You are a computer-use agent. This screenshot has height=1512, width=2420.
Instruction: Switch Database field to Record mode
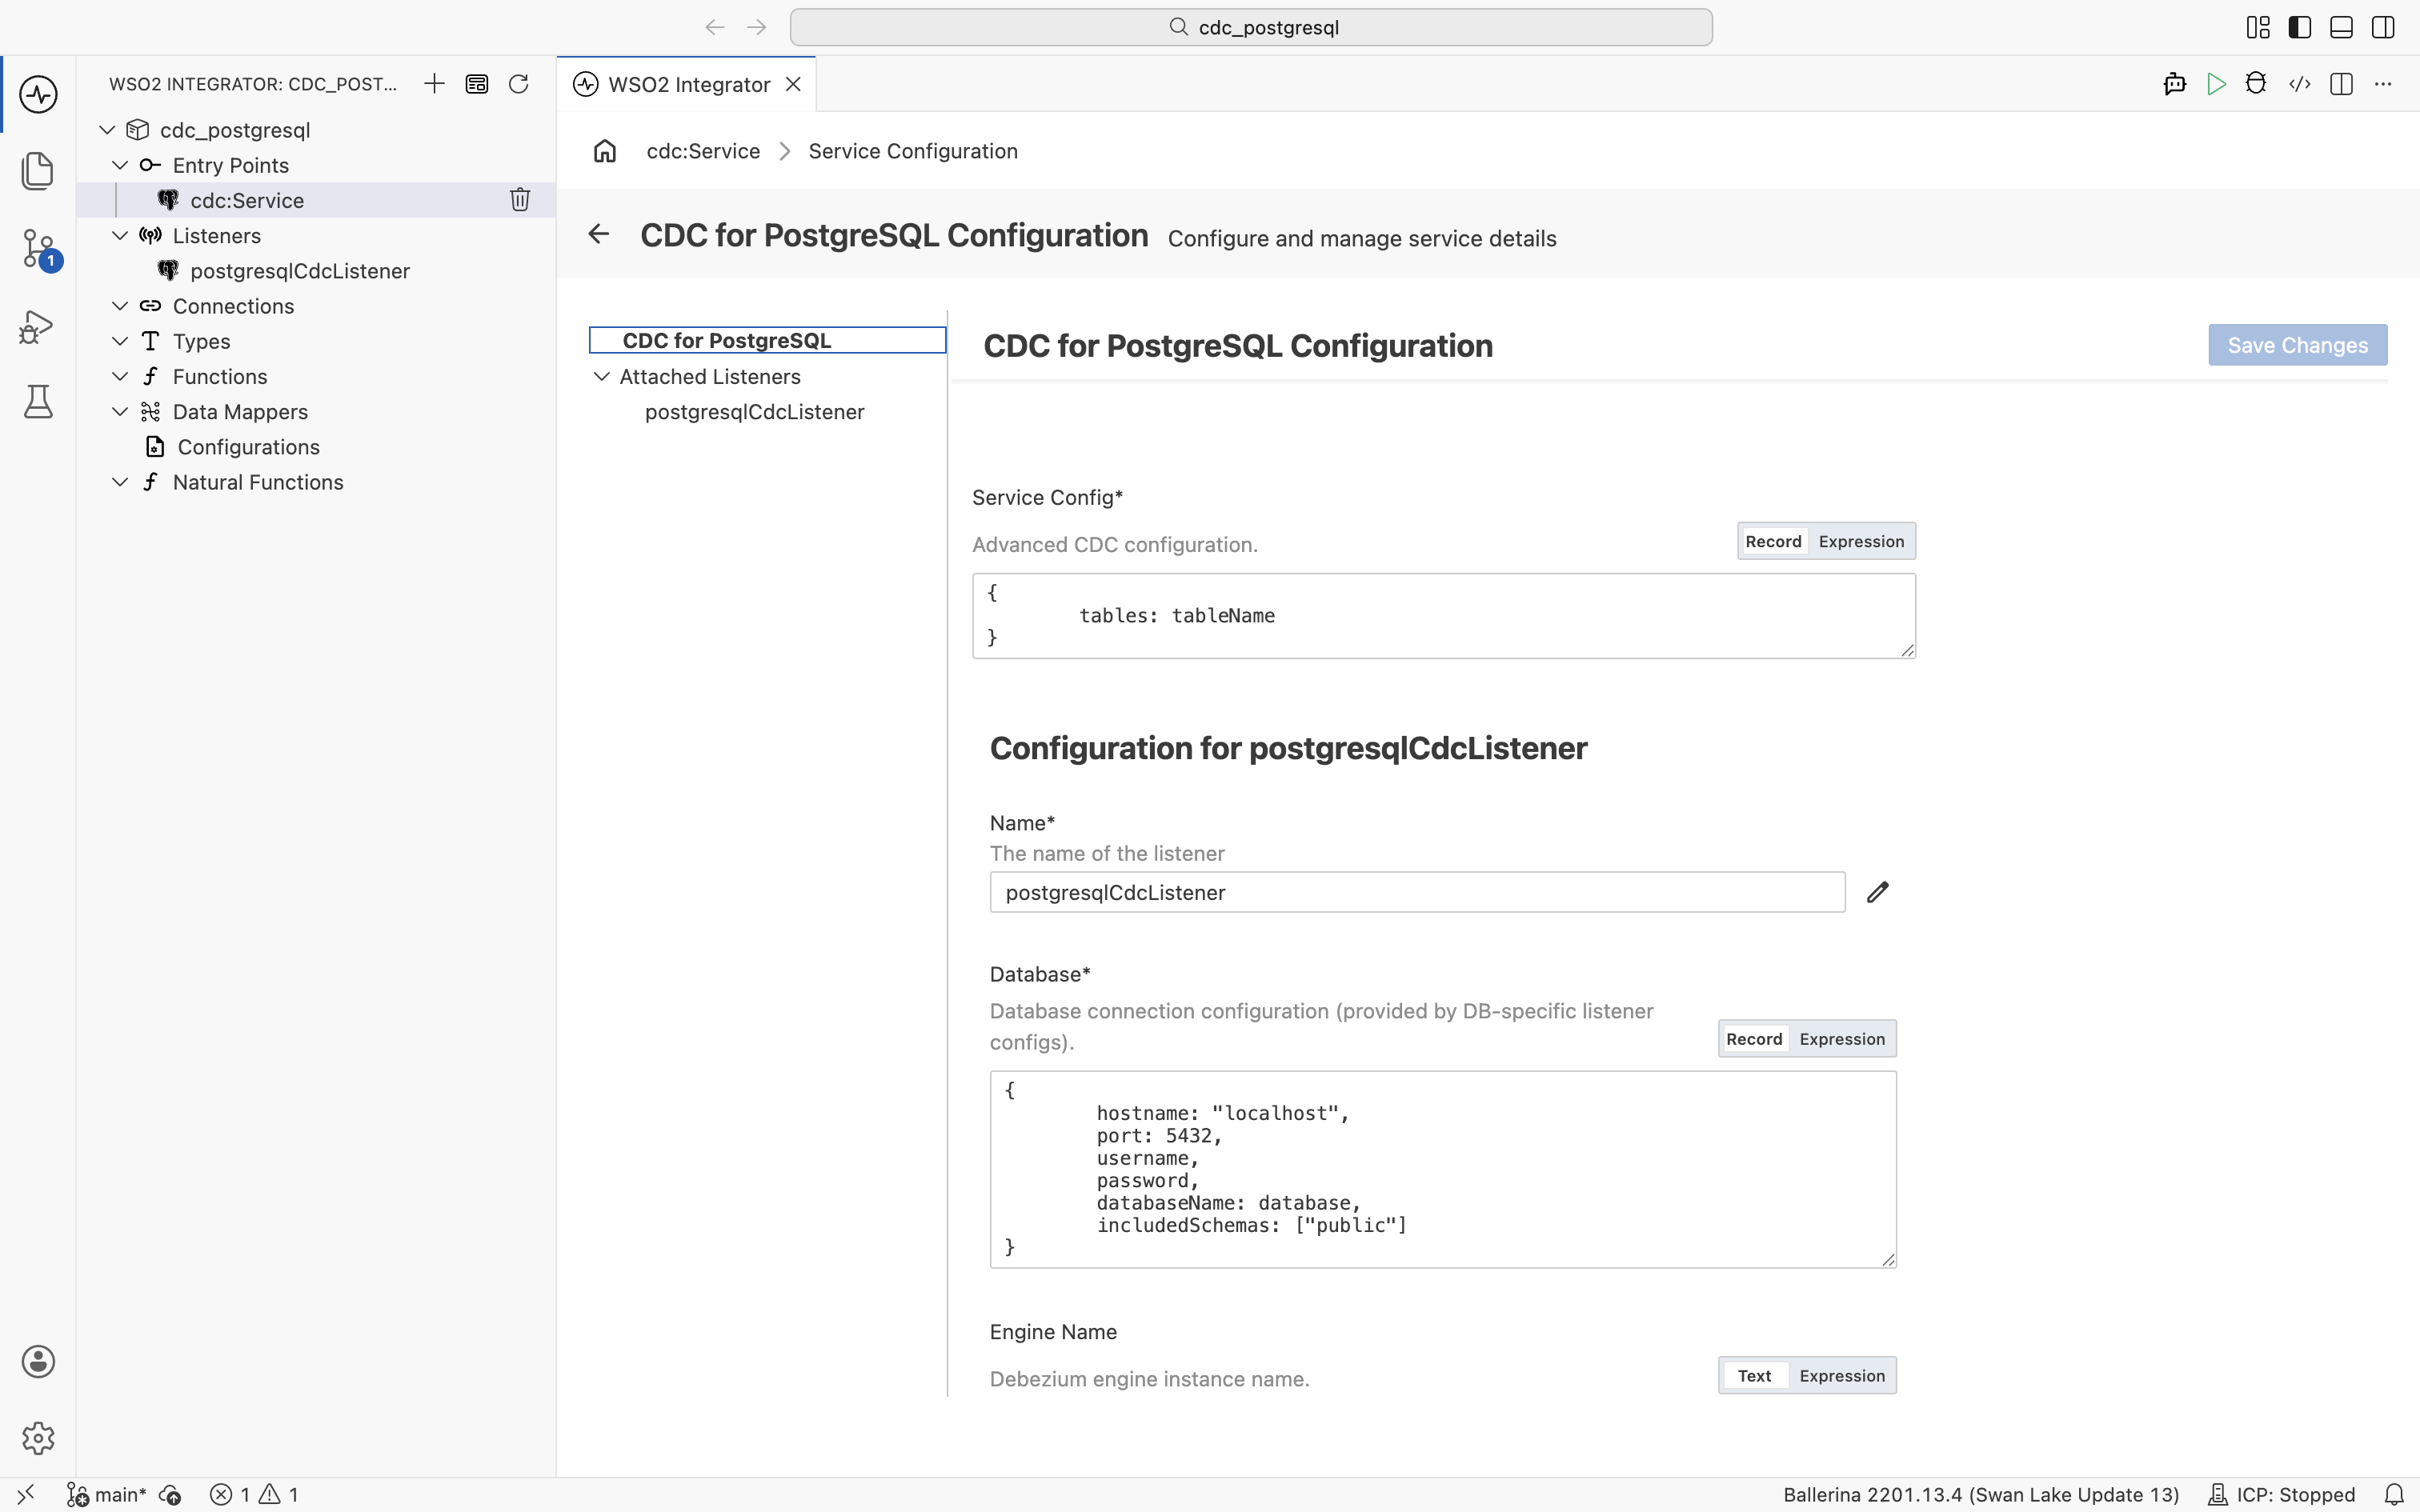tap(1754, 1039)
